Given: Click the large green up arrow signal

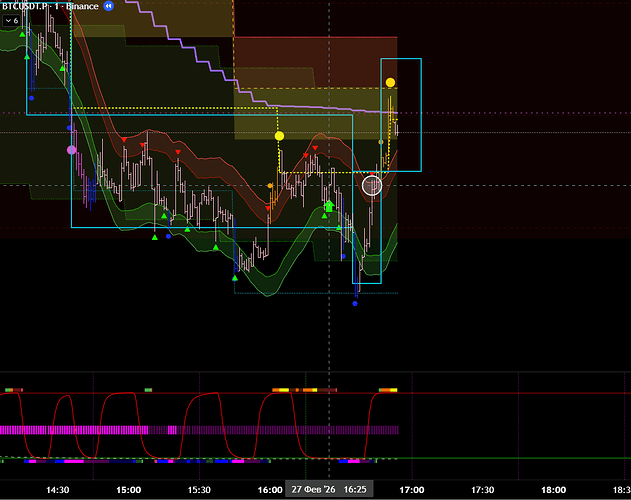Looking at the screenshot, I should (x=328, y=206).
